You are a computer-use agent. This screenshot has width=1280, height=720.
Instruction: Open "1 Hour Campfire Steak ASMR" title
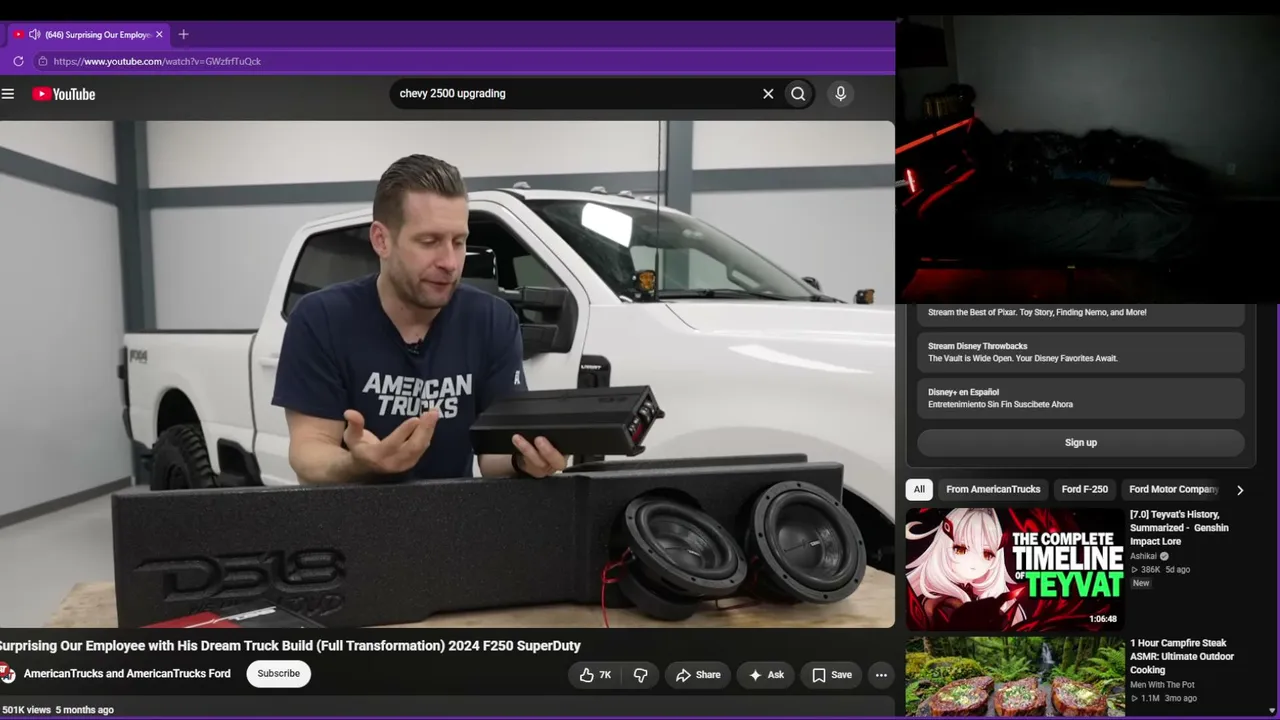[1182, 657]
